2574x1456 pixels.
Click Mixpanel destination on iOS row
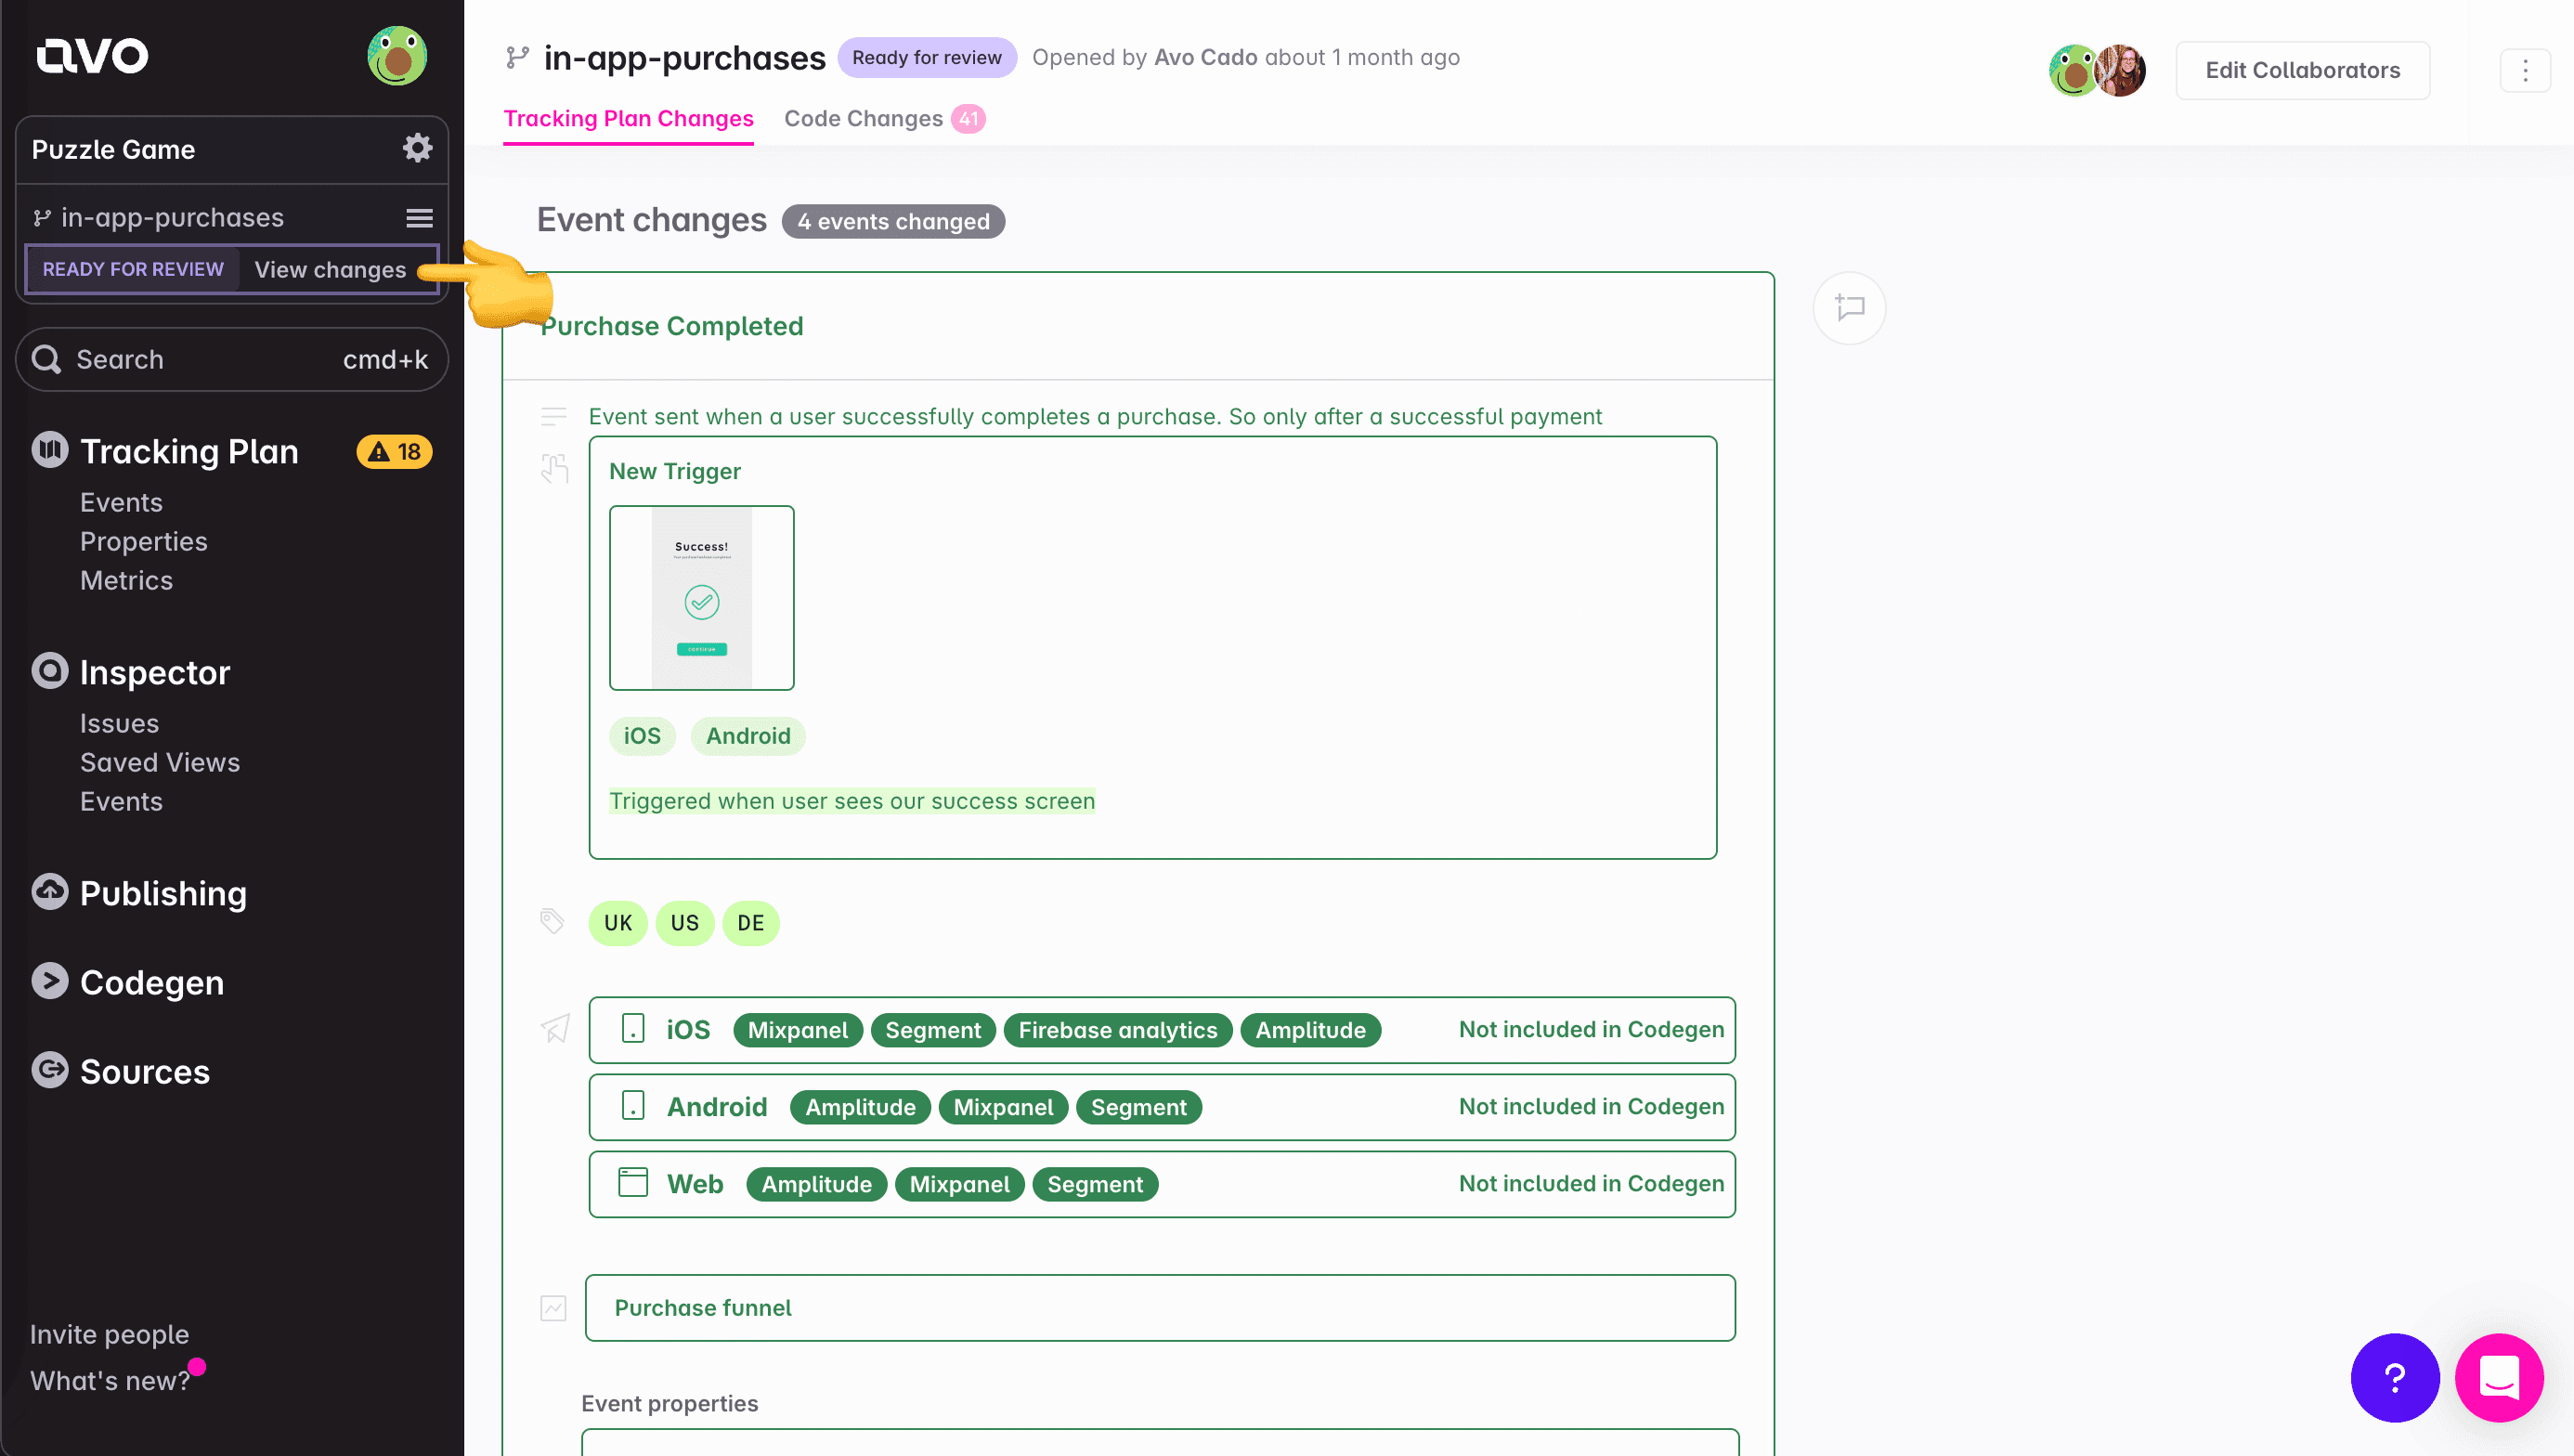tap(797, 1031)
